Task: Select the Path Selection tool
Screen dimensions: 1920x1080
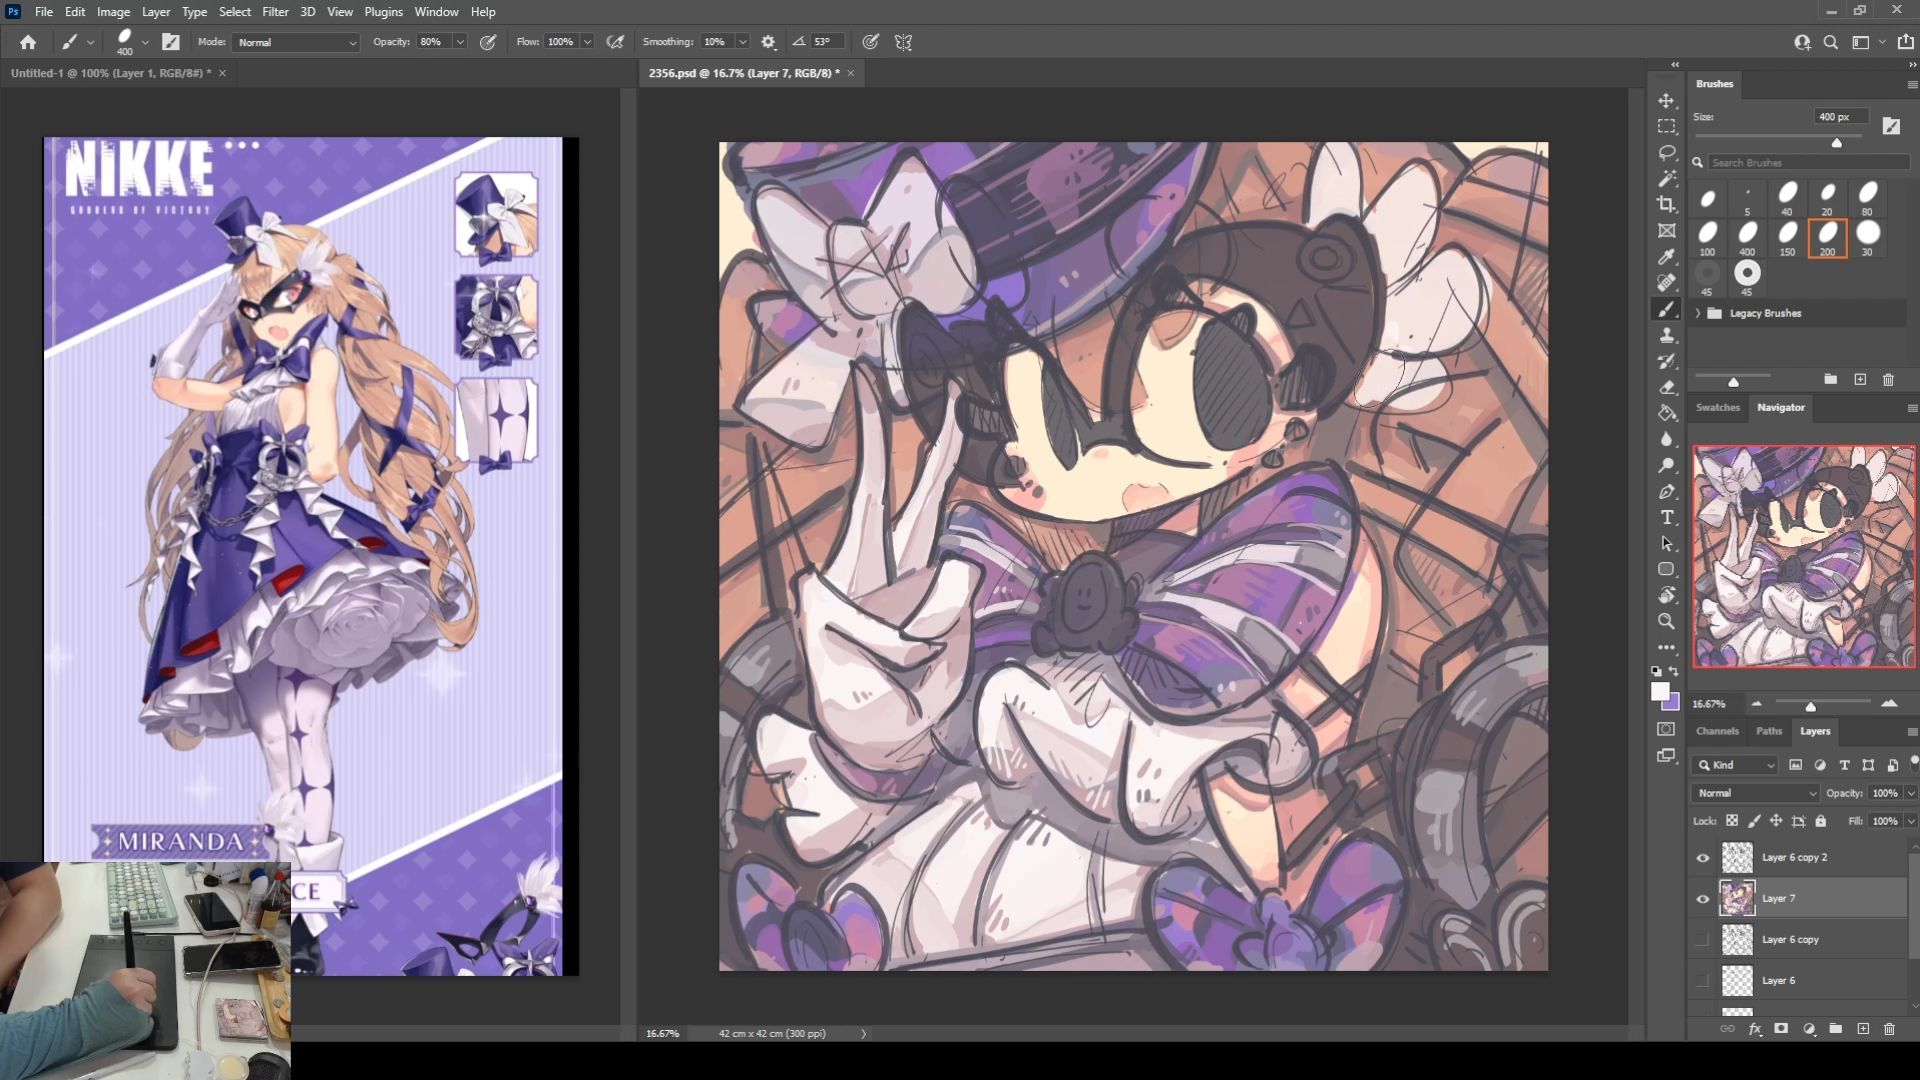Action: [1666, 544]
